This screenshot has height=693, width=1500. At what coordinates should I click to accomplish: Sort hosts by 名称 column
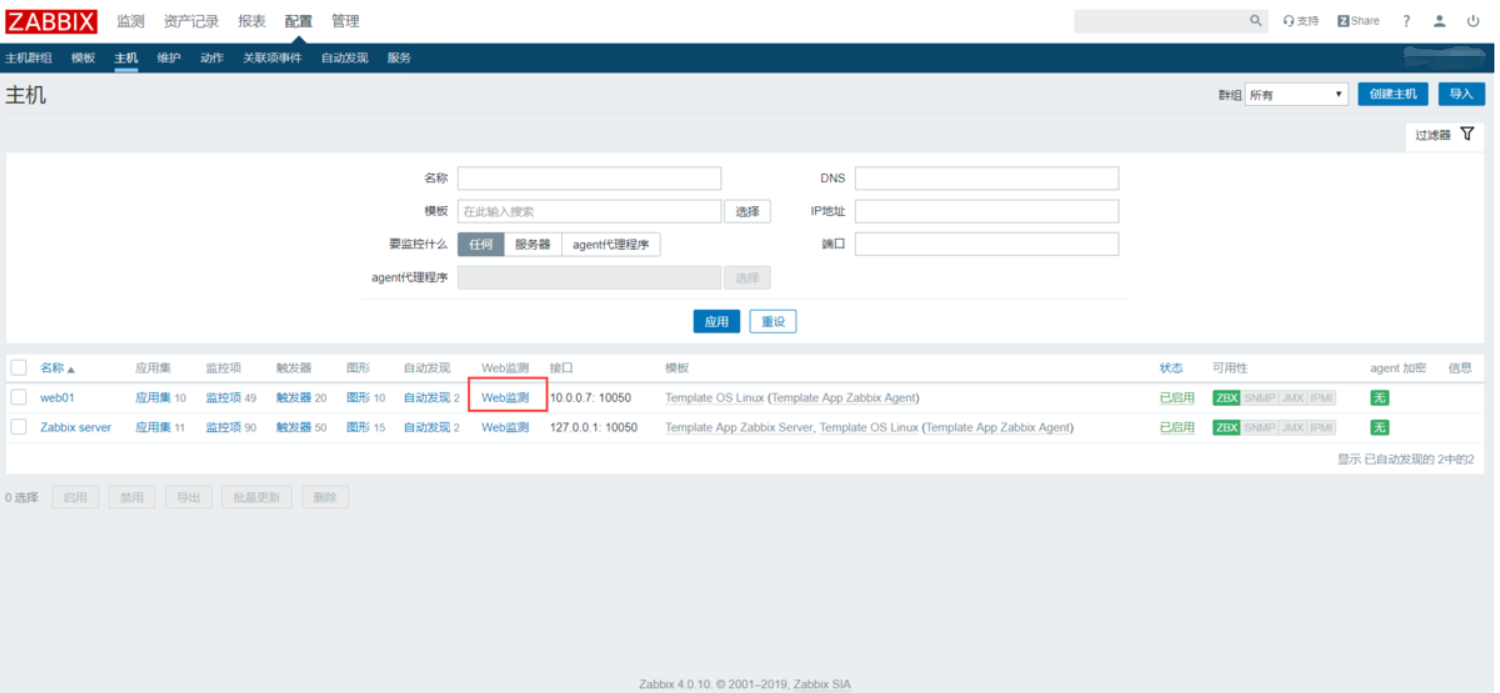tap(57, 368)
